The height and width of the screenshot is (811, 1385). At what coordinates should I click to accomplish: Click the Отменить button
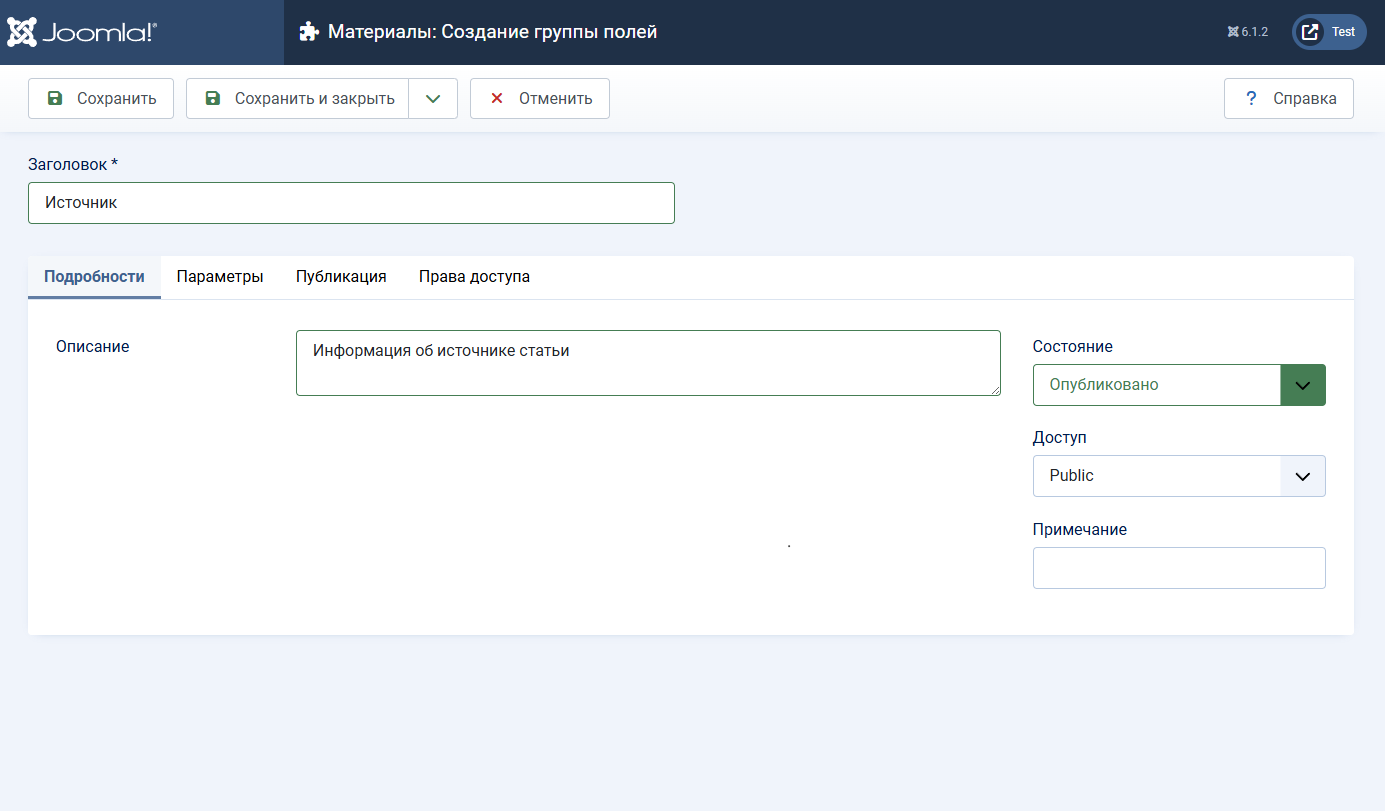tap(540, 98)
